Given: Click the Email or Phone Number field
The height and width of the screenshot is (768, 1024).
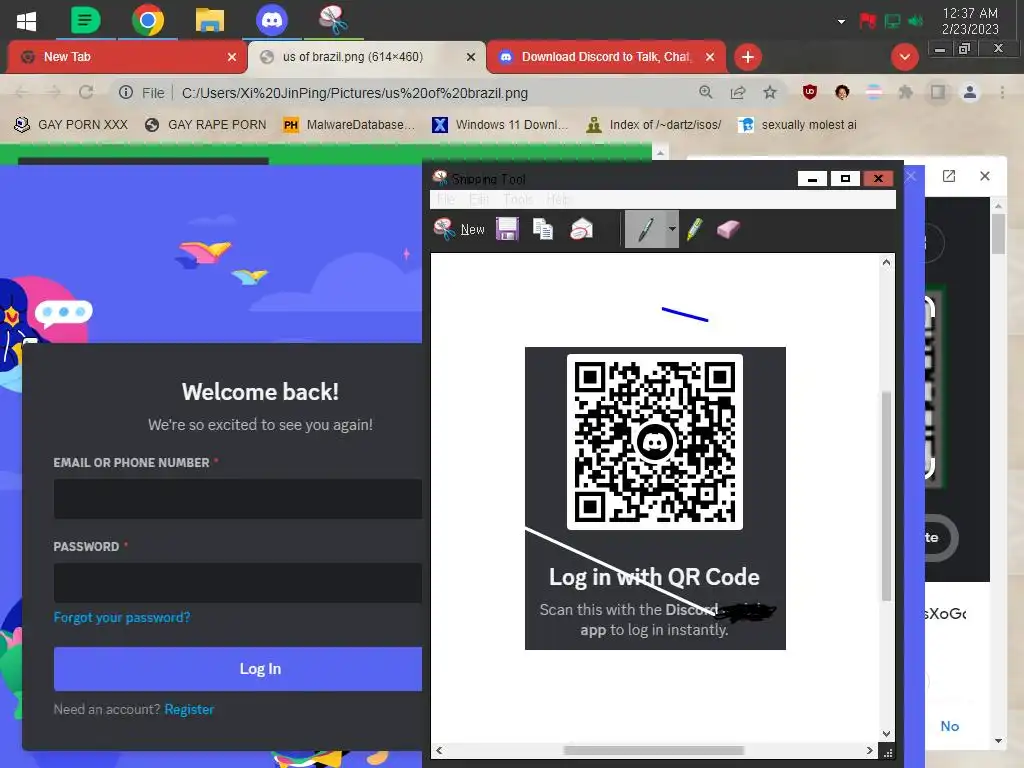Looking at the screenshot, I should coord(238,499).
